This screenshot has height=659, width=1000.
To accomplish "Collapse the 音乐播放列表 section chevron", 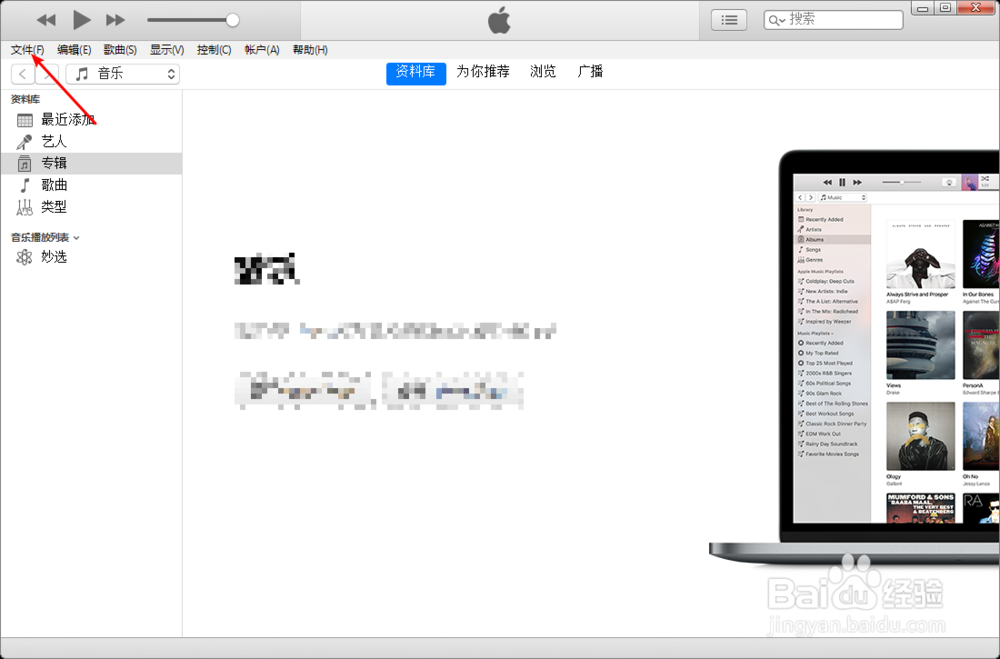I will pos(77,238).
